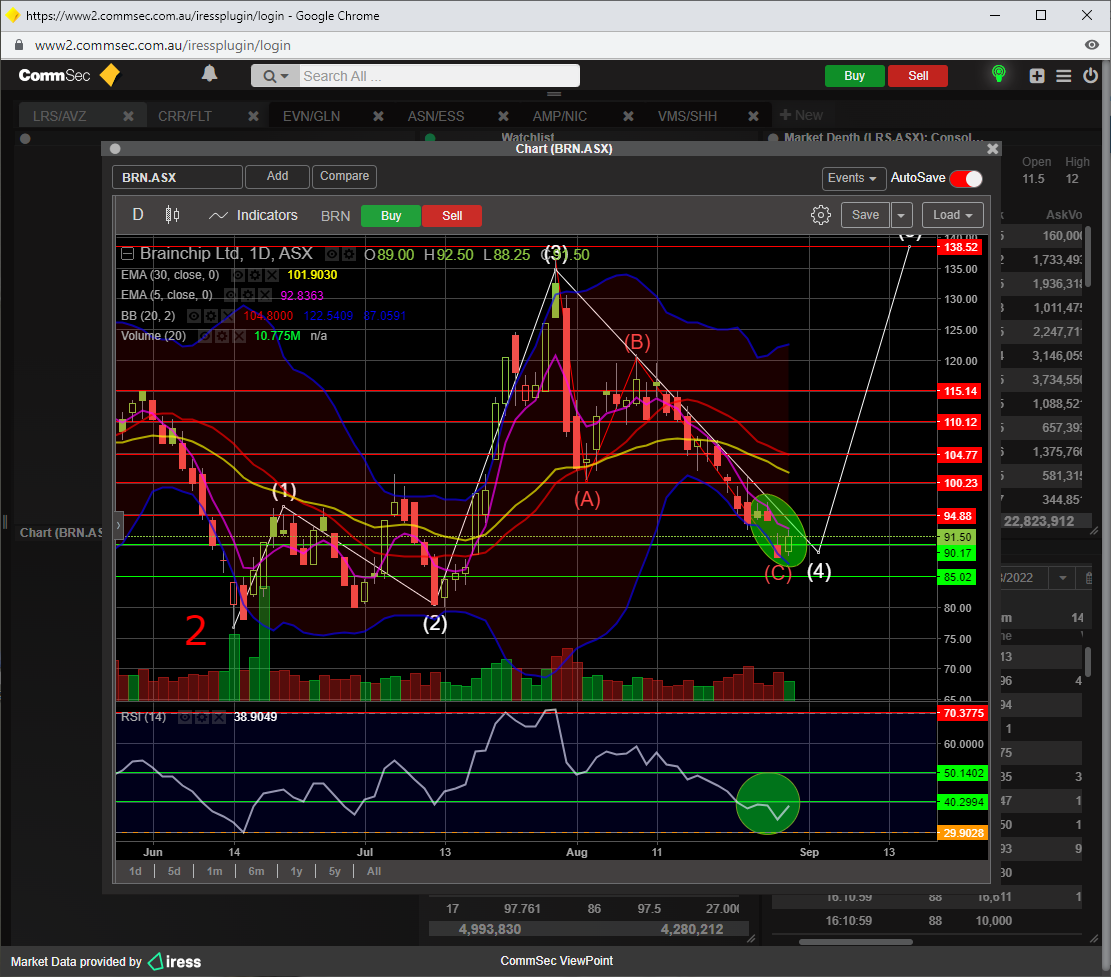Hide EMA 5 indicator with eye icon

pyautogui.click(x=231, y=295)
